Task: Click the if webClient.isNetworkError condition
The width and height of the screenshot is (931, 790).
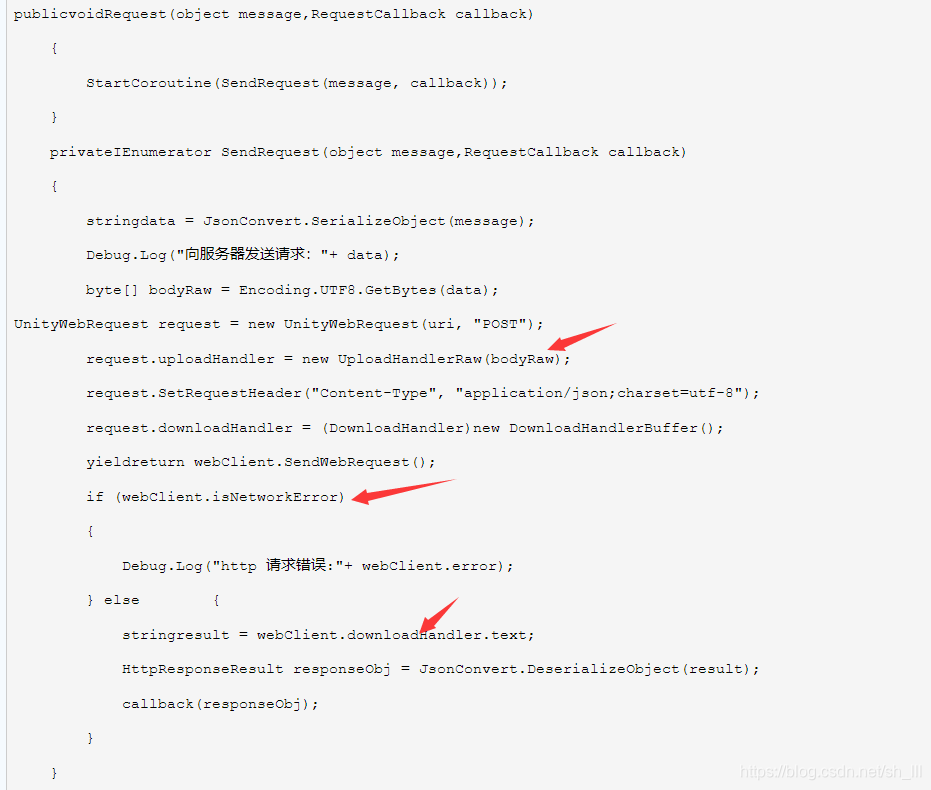Action: [215, 497]
